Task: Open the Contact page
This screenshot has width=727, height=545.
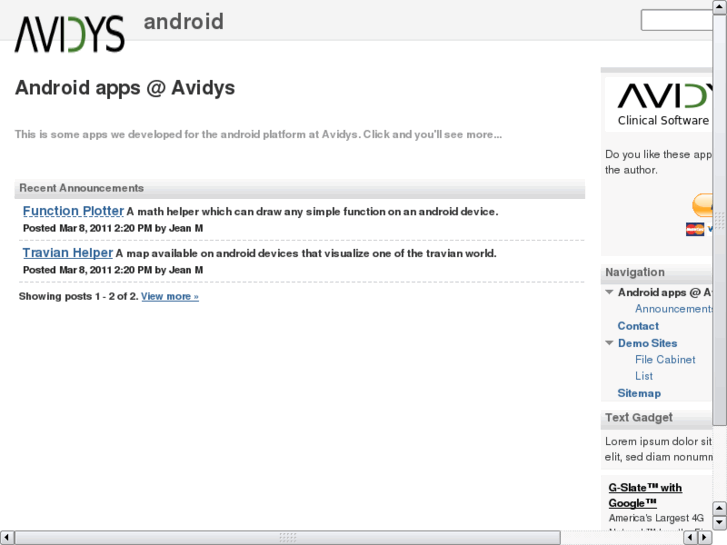Action: coord(638,326)
